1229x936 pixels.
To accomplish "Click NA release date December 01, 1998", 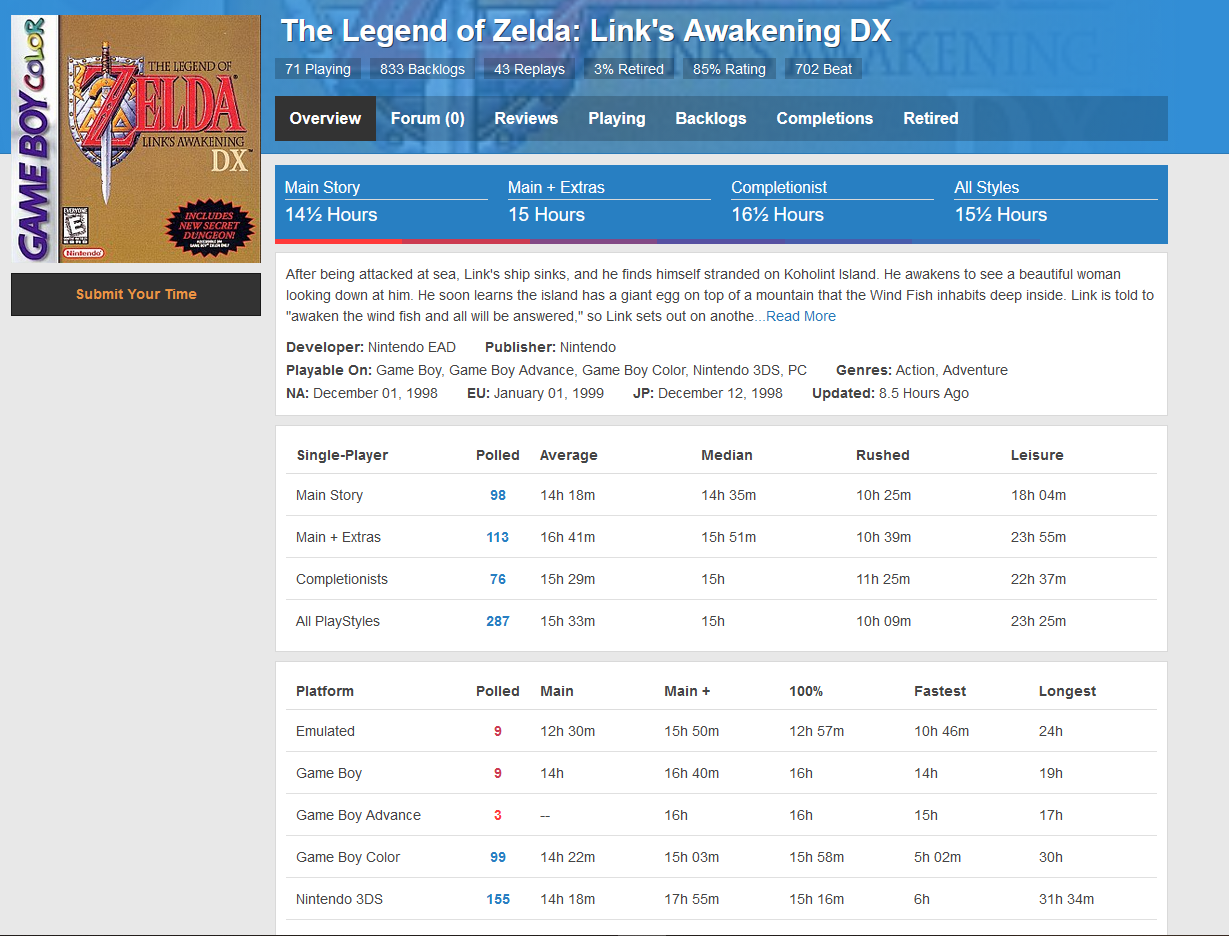I will pos(362,393).
